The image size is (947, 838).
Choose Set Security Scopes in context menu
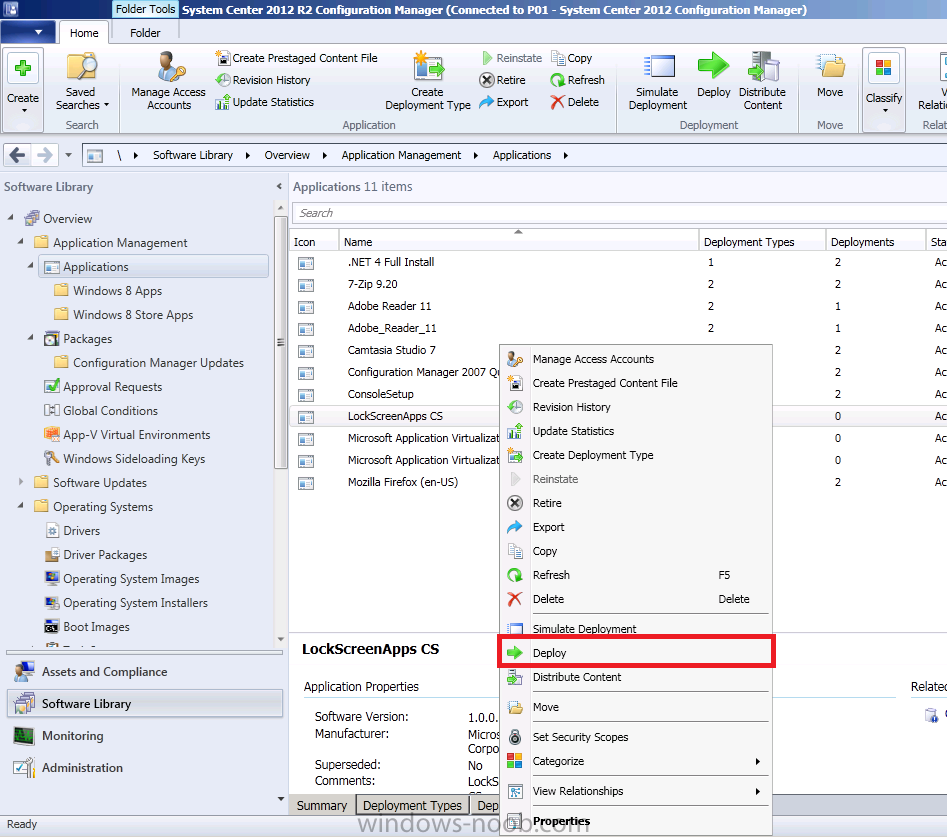coord(636,737)
